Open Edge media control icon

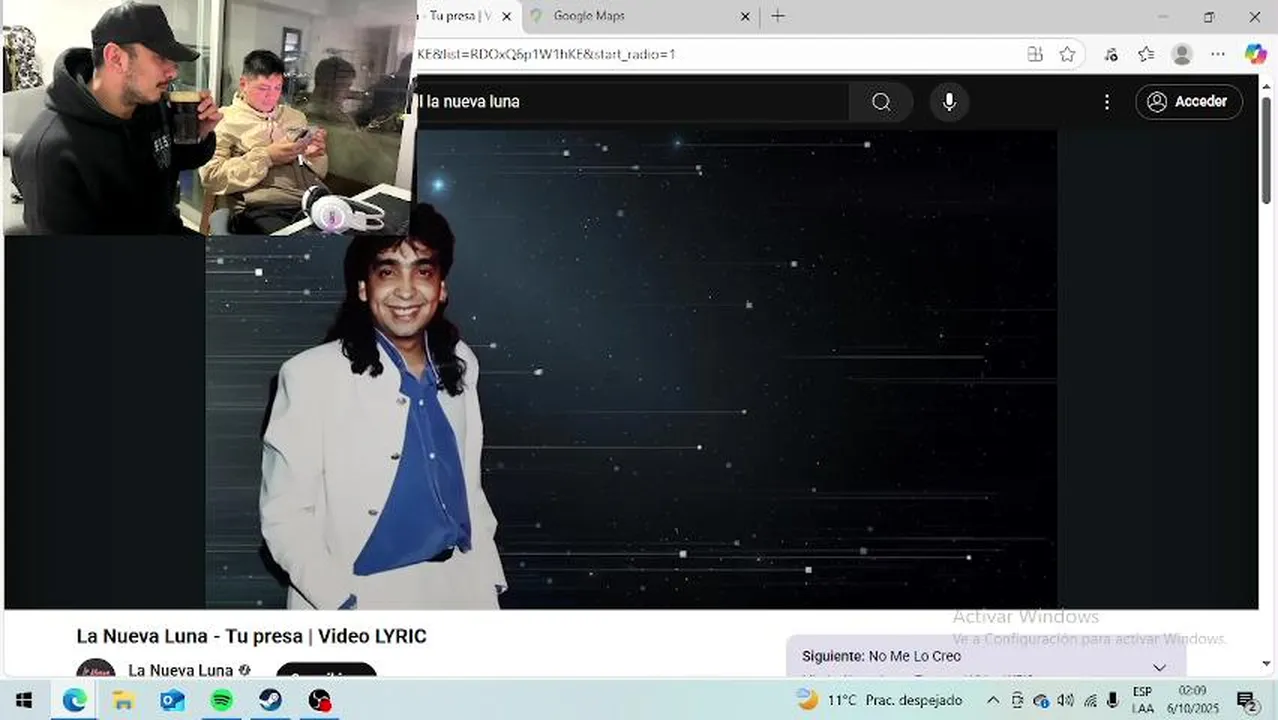(x=1111, y=54)
